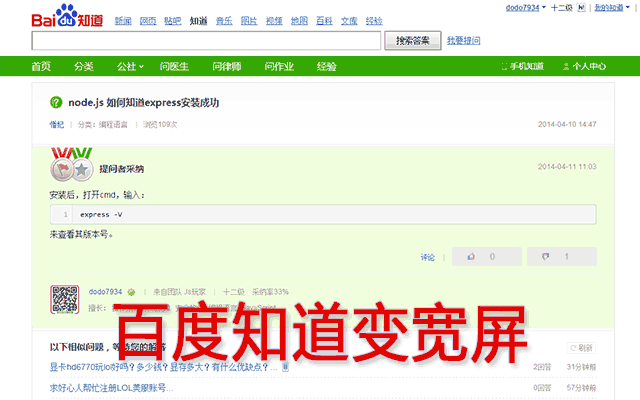Click the thumbs-down vote button
The width and height of the screenshot is (640, 400).
tap(562, 257)
